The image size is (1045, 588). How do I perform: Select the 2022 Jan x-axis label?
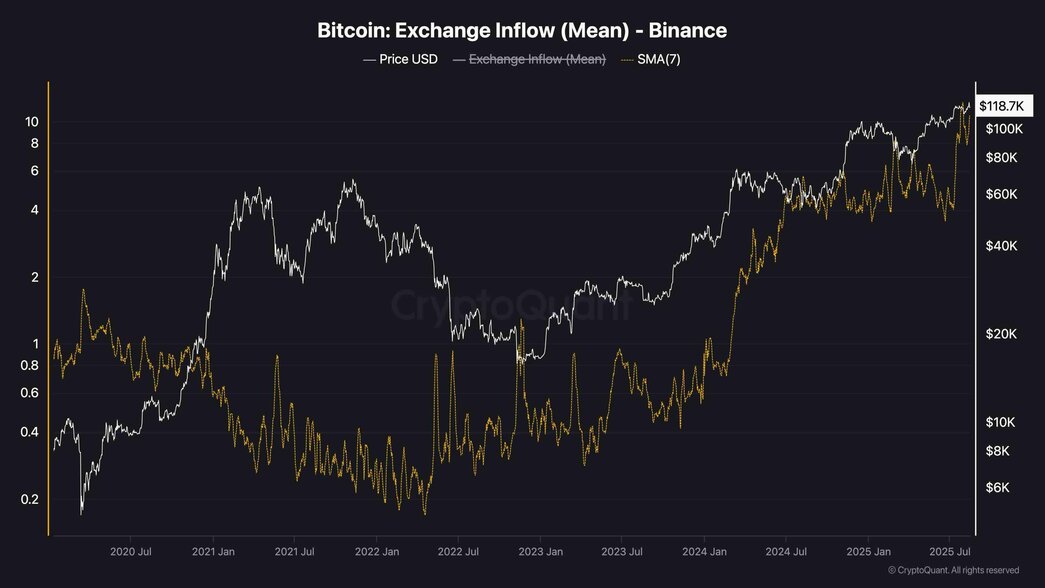(x=377, y=551)
